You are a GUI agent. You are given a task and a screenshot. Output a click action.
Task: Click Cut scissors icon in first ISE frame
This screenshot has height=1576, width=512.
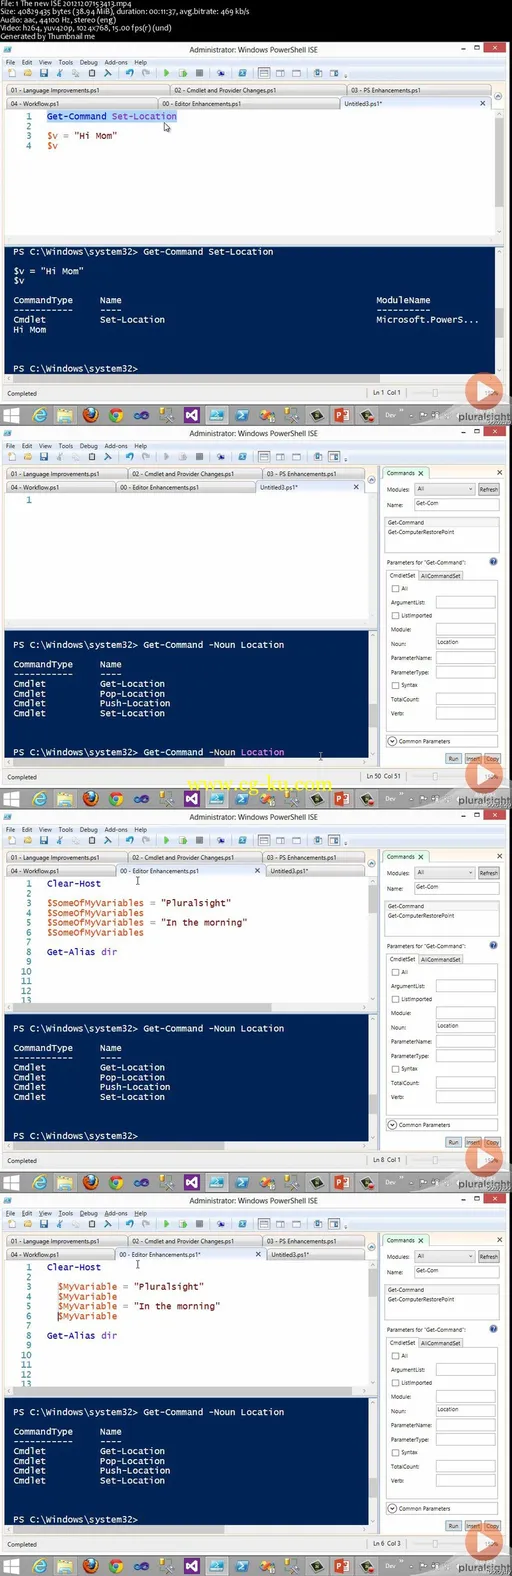(59, 73)
